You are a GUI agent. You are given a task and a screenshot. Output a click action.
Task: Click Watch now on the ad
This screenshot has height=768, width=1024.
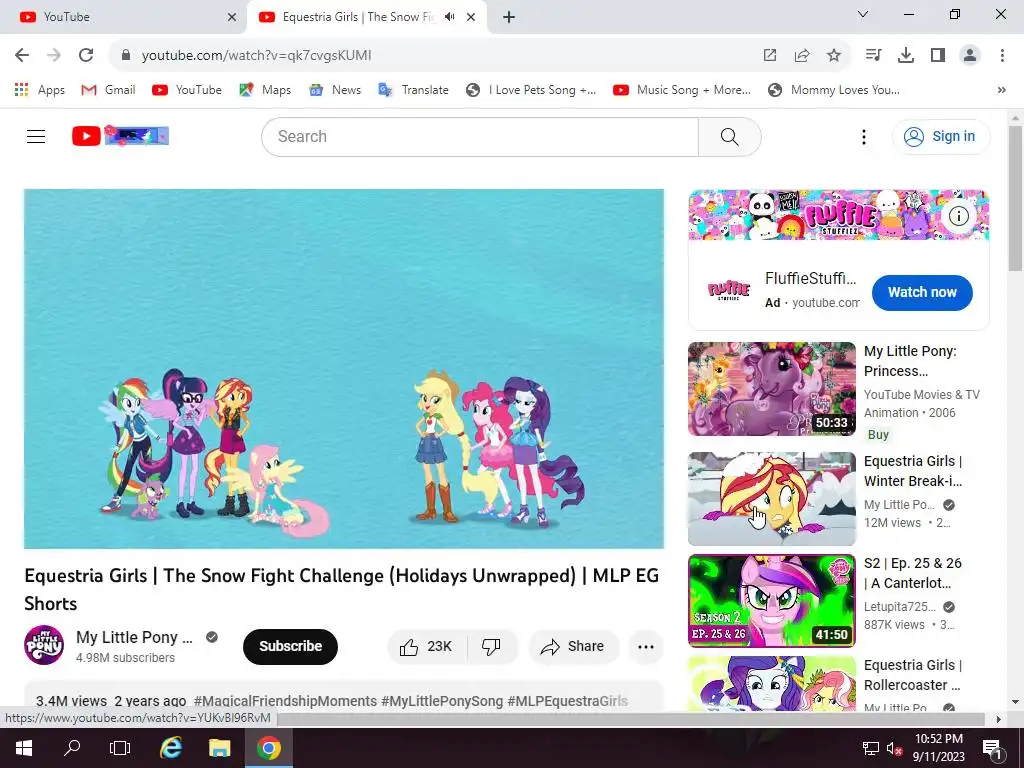[x=921, y=293]
